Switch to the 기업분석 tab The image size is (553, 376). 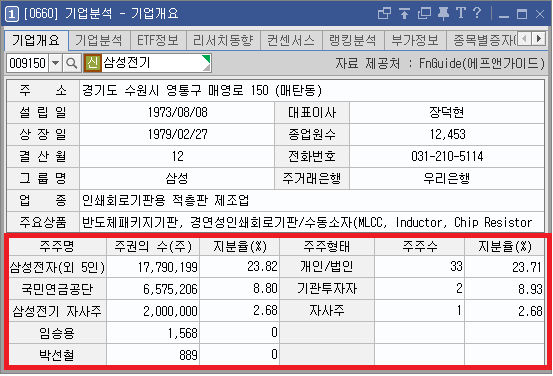coord(99,40)
